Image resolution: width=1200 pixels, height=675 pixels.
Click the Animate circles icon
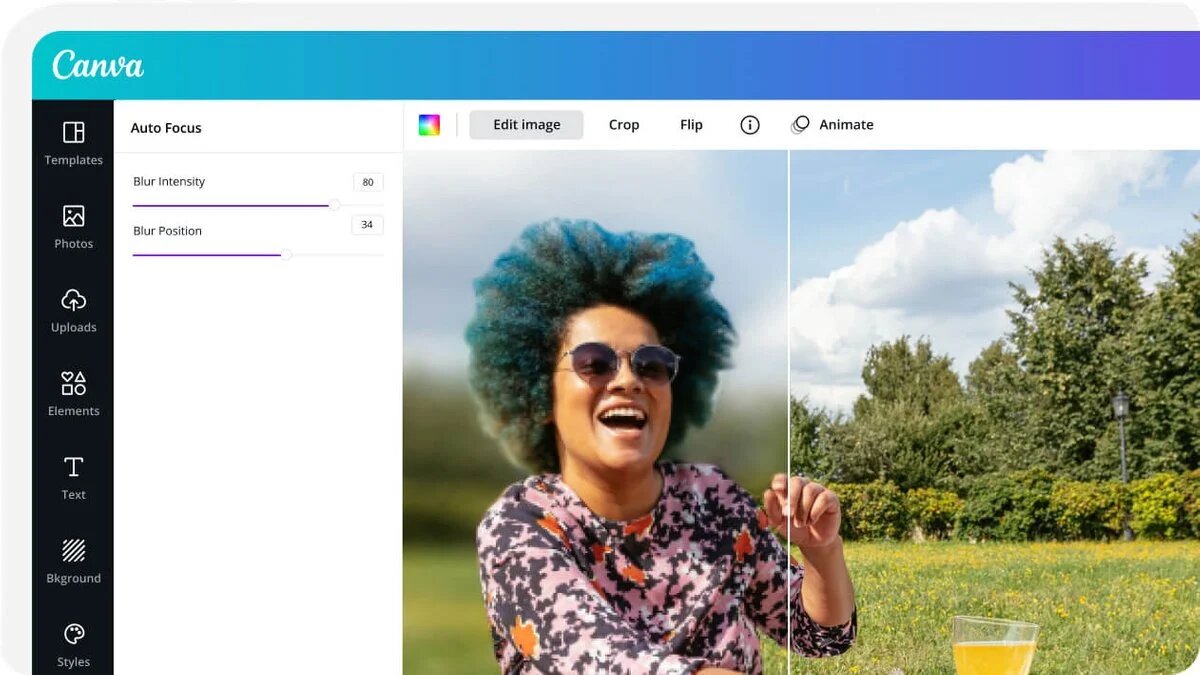tap(800, 125)
